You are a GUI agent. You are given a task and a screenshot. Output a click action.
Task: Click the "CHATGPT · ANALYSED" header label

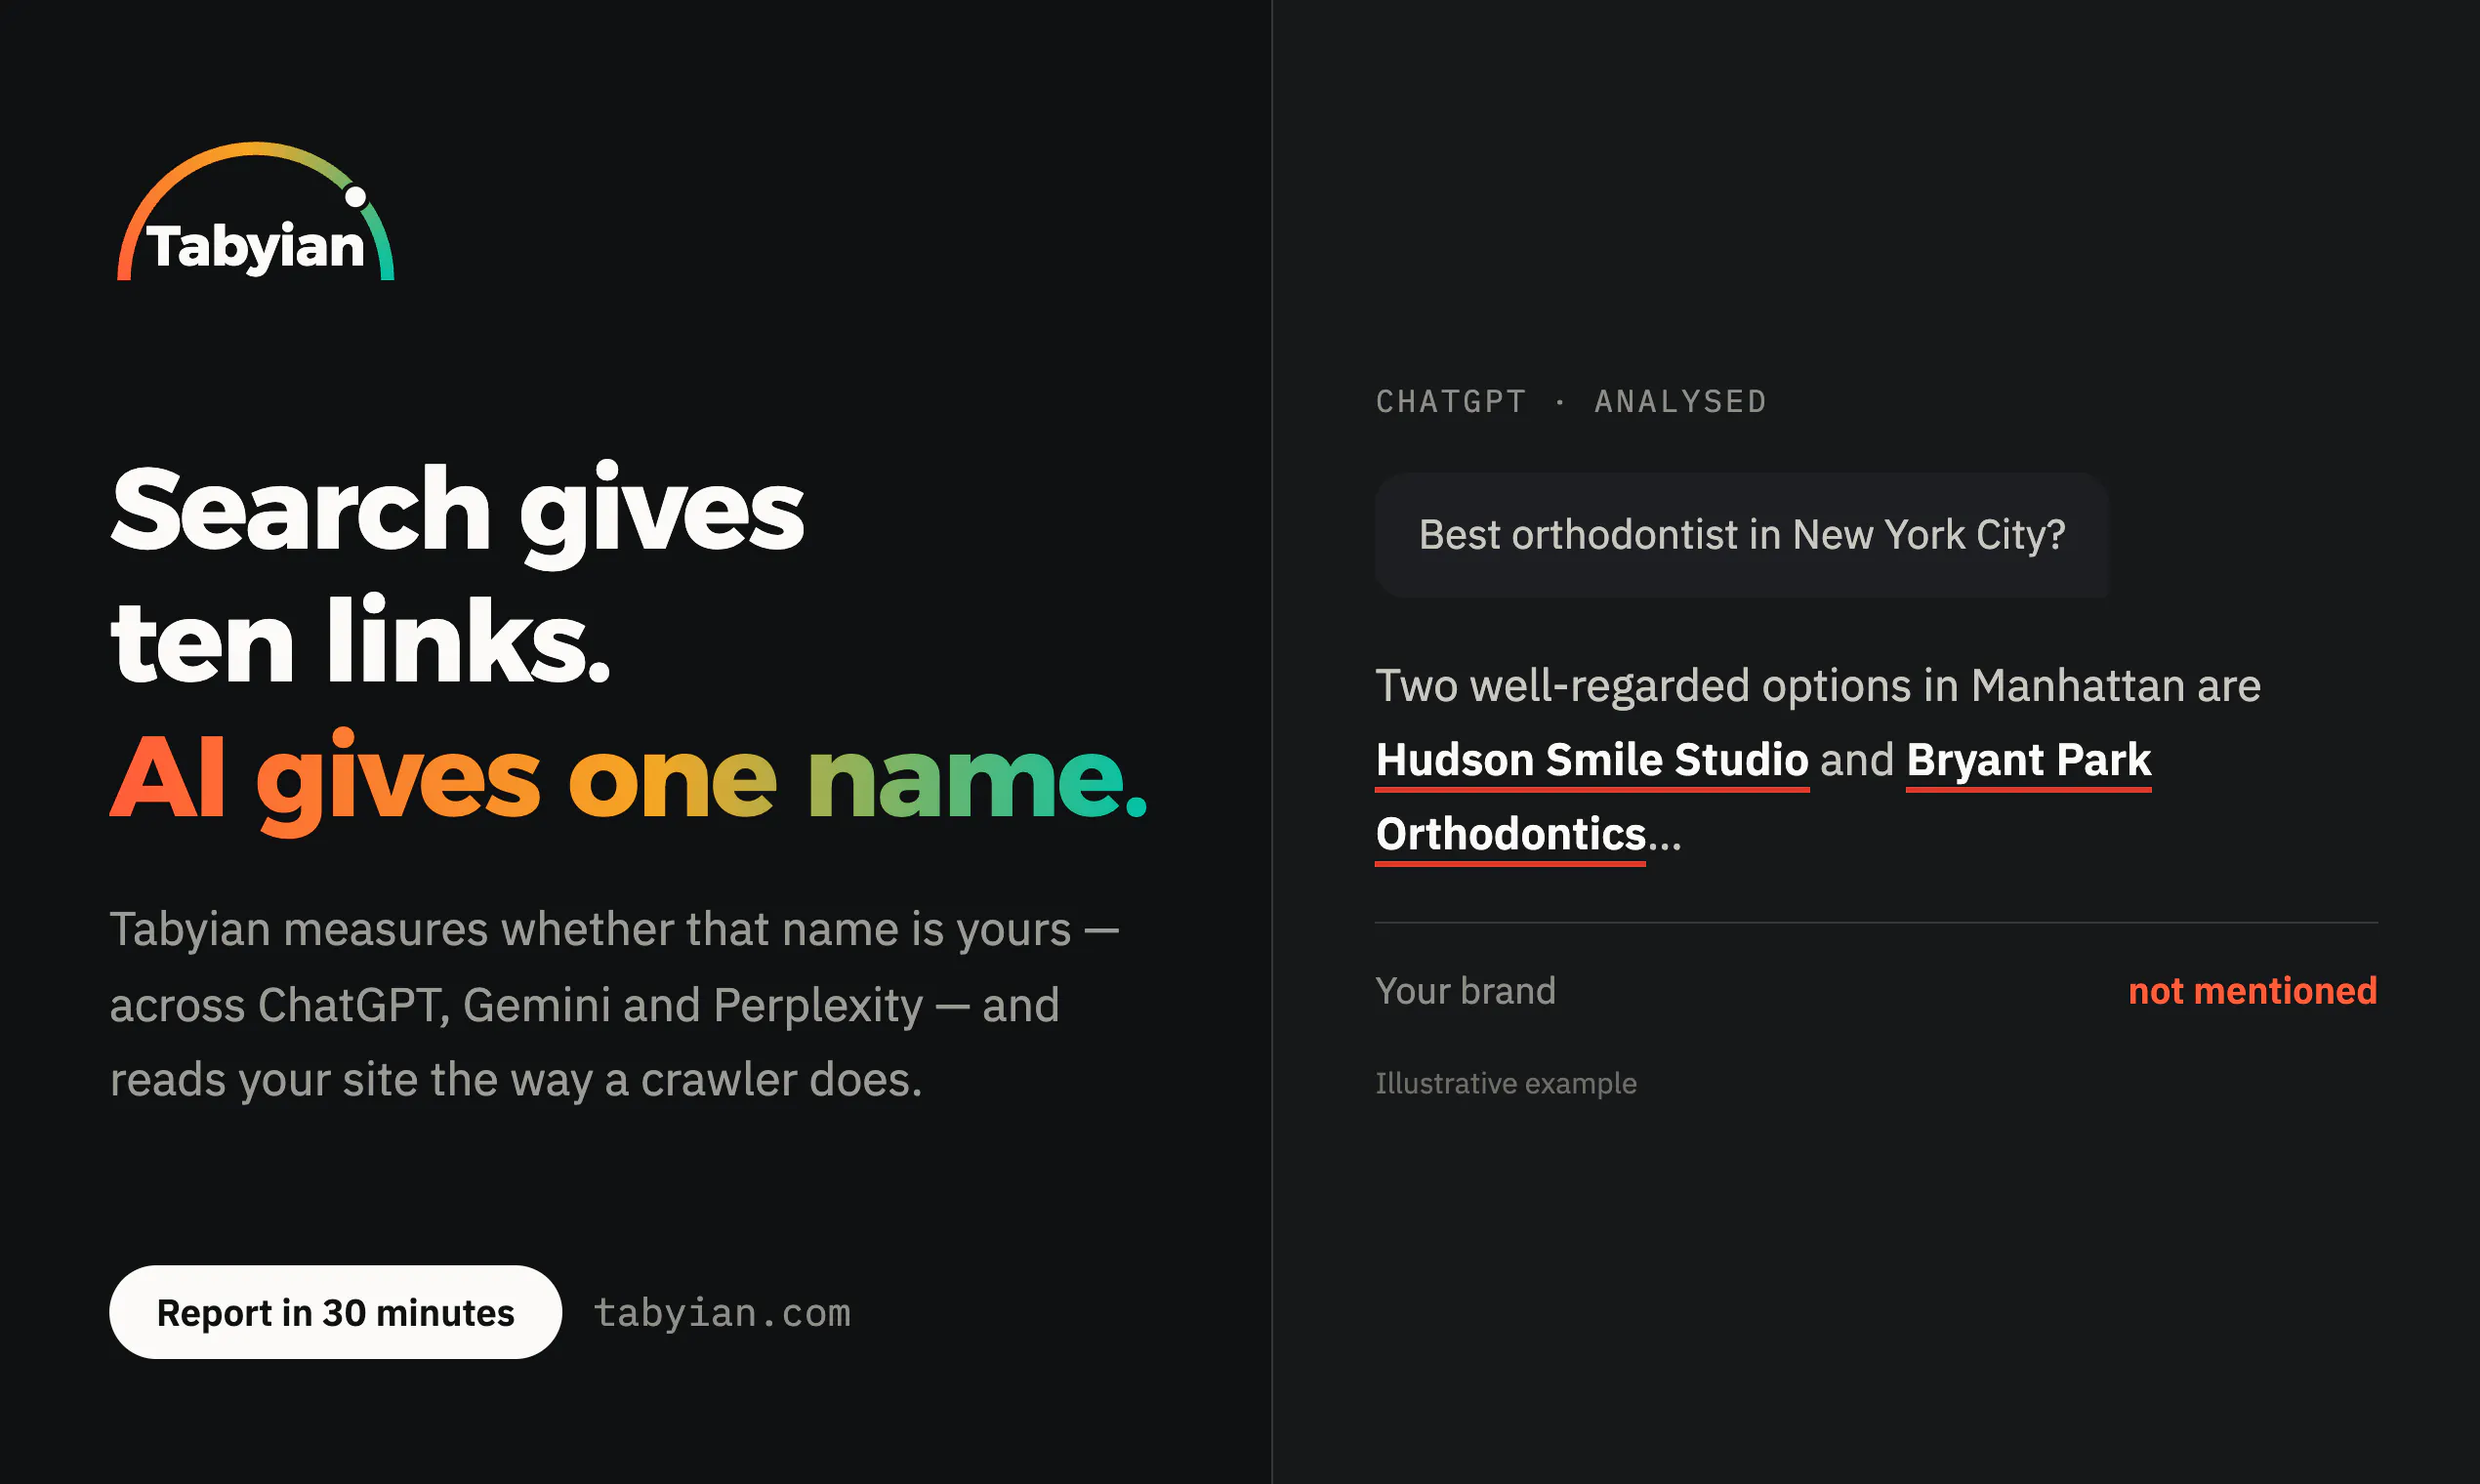pyautogui.click(x=1571, y=402)
